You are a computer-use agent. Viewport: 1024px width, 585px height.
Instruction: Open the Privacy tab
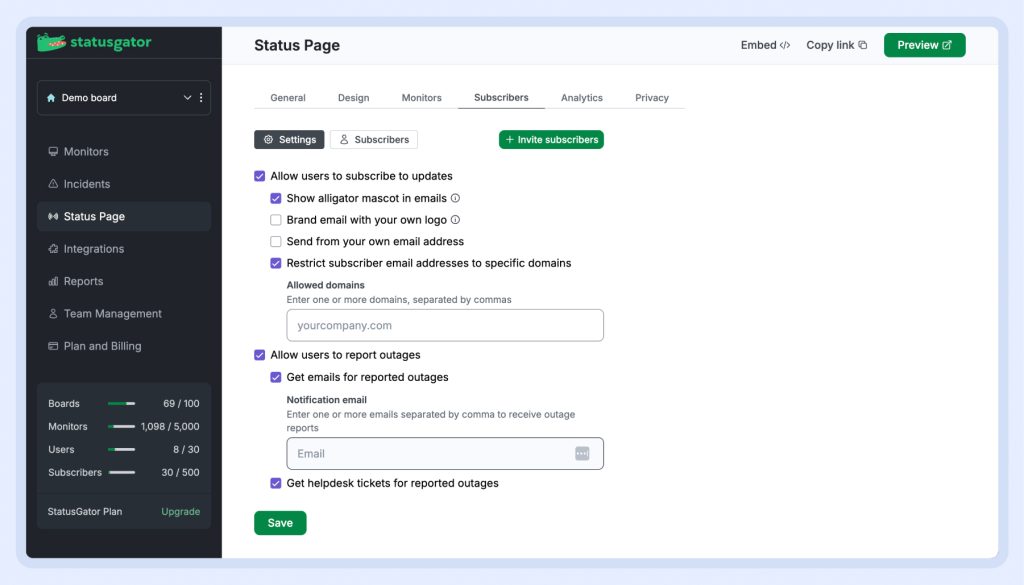(x=651, y=98)
